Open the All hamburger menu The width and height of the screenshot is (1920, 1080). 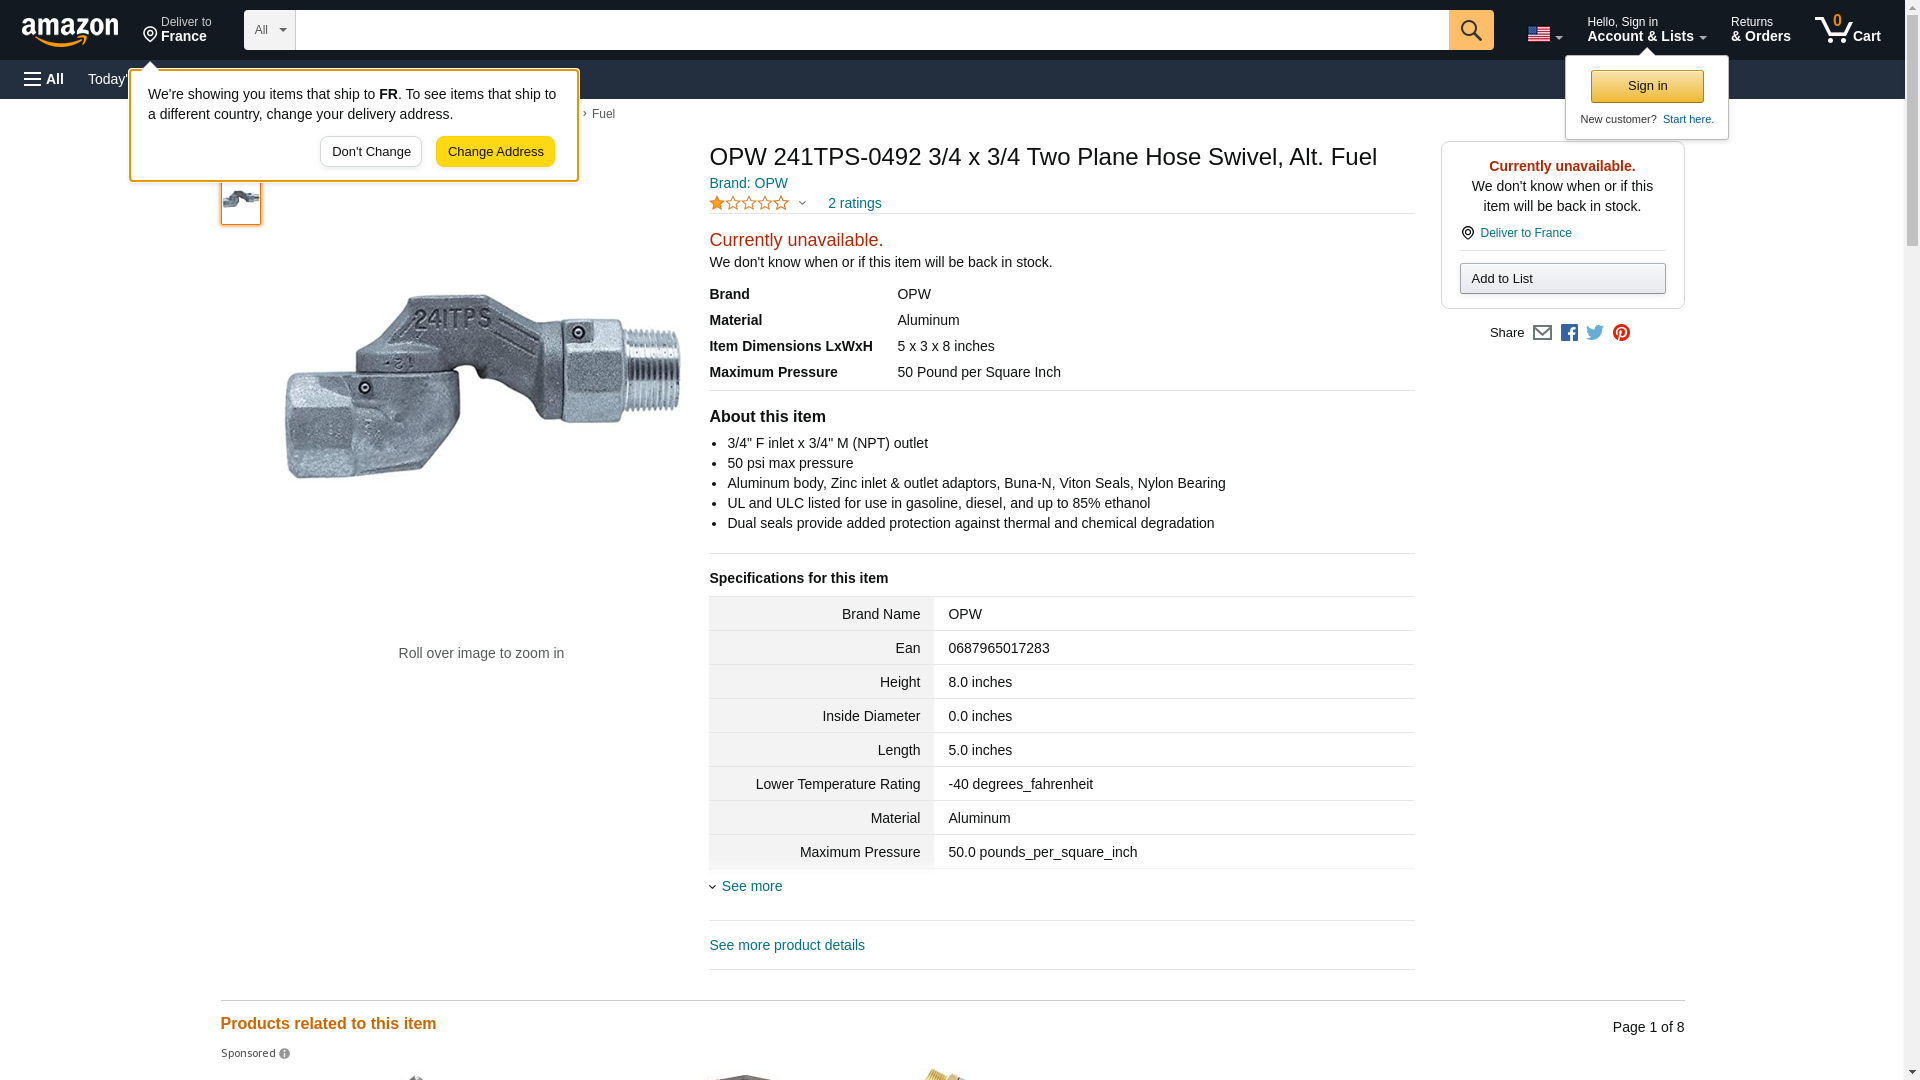point(44,79)
